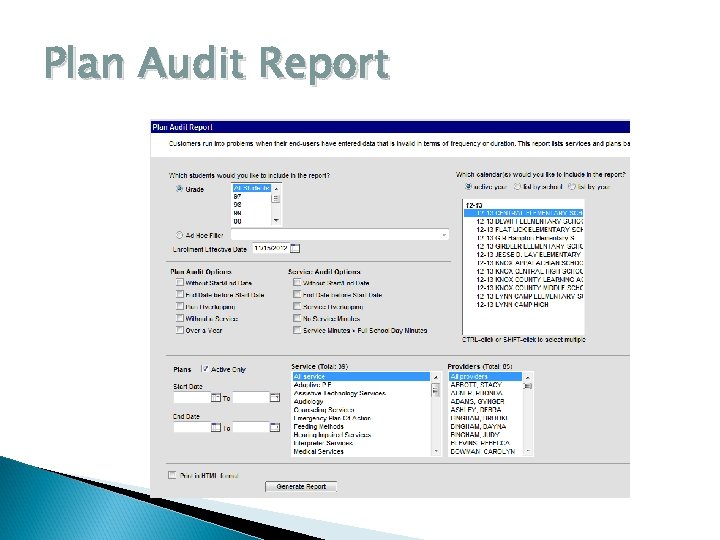This screenshot has width=720, height=540.
Task: Open calendar icon for Start Date To field
Action: tap(275, 398)
